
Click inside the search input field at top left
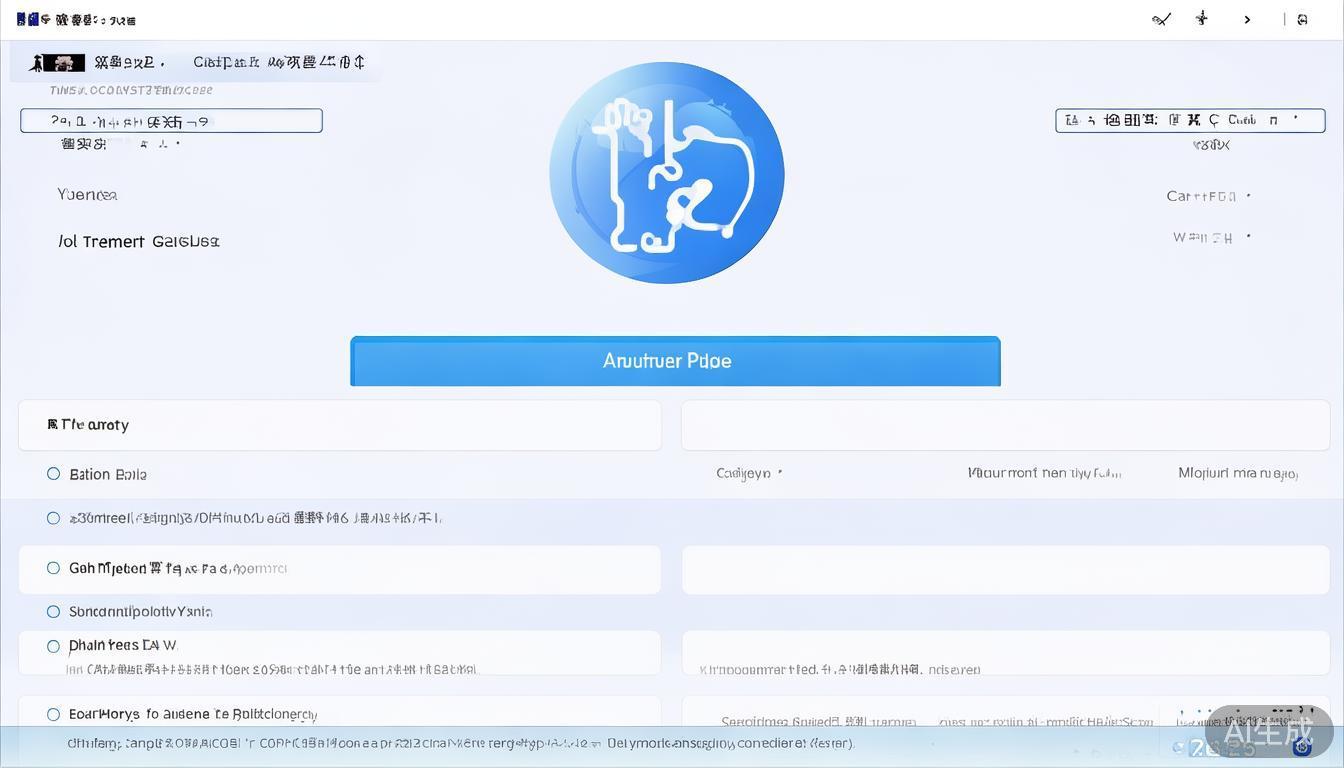[x=171, y=119]
